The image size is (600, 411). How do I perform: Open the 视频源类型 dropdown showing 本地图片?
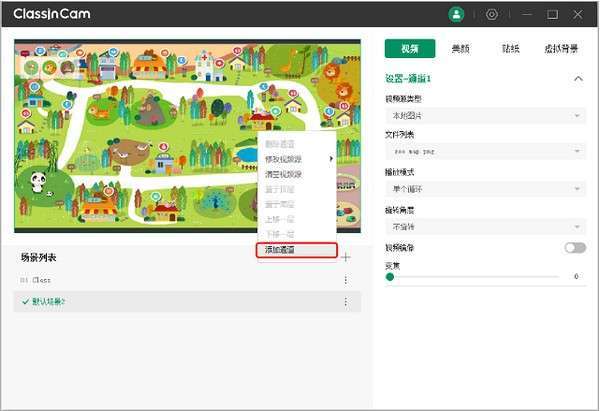[485, 115]
